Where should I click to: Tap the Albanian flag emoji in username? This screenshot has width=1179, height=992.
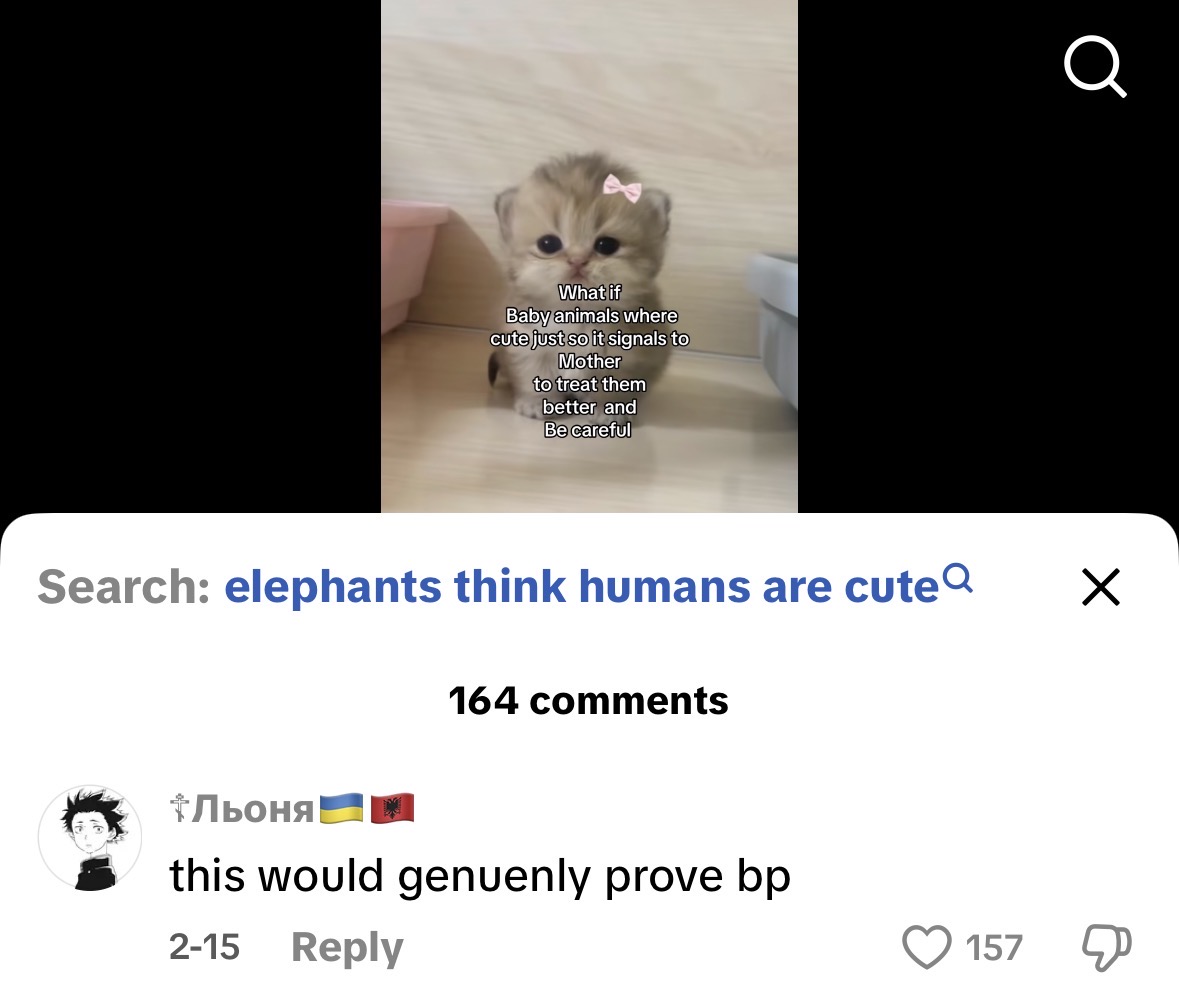392,808
